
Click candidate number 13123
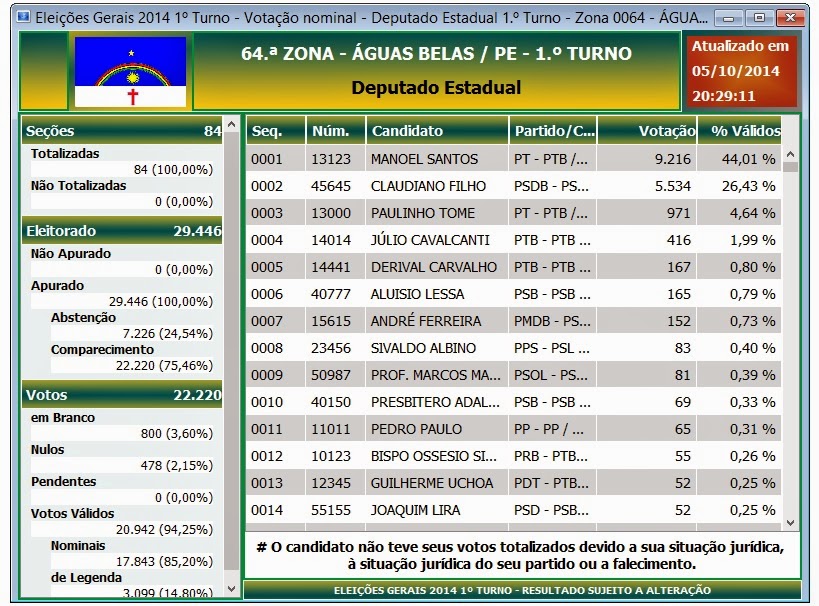(331, 159)
